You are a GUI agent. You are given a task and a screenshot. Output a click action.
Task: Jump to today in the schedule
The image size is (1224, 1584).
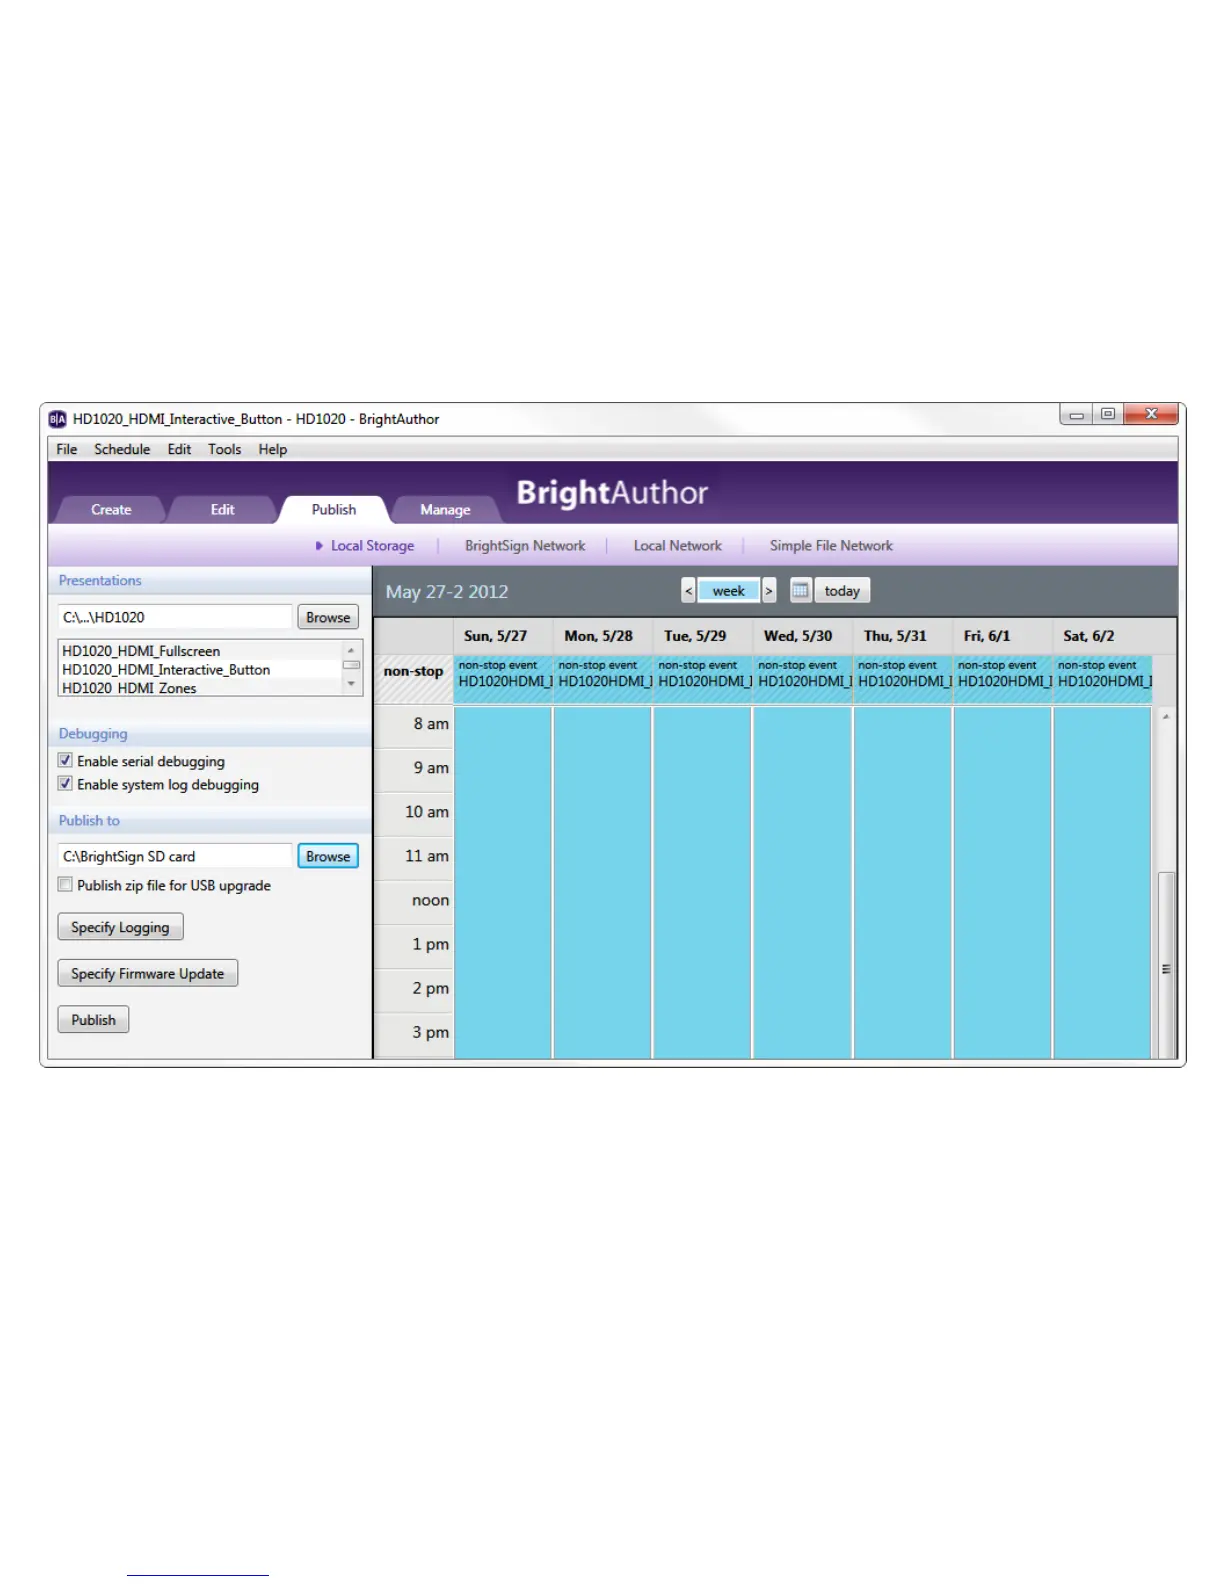tap(842, 591)
